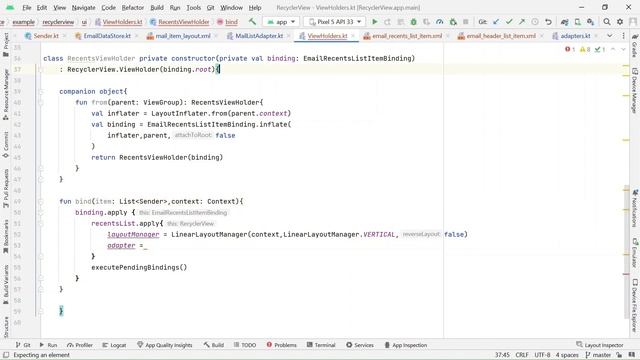This screenshot has width=640, height=360.
Task: Click the red error stripe mark in the gutter
Action: (x=626, y=274)
